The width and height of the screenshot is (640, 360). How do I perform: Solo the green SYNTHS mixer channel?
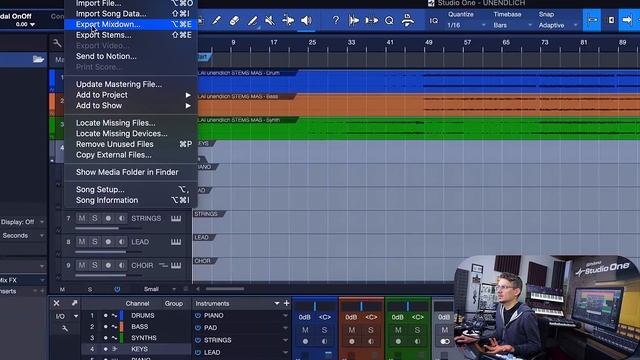(417, 330)
